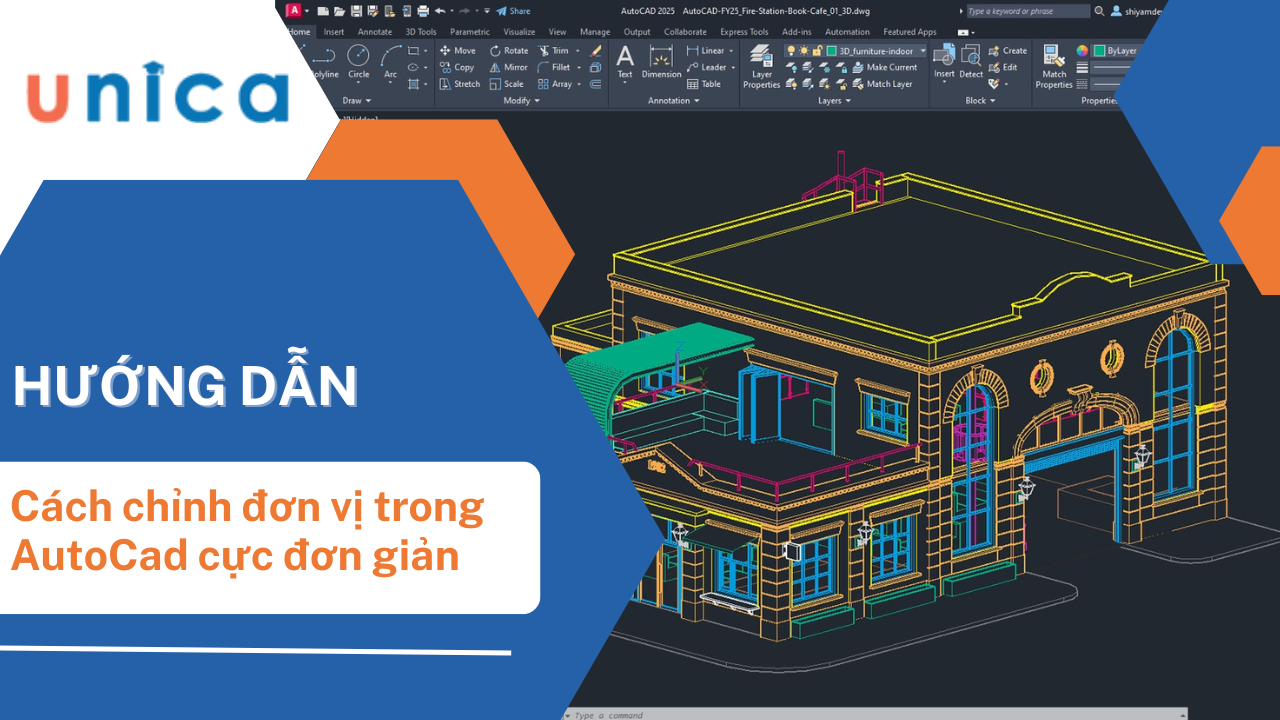Viewport: 1280px width, 720px height.
Task: Select the Ellipse tool icon
Action: 413,67
